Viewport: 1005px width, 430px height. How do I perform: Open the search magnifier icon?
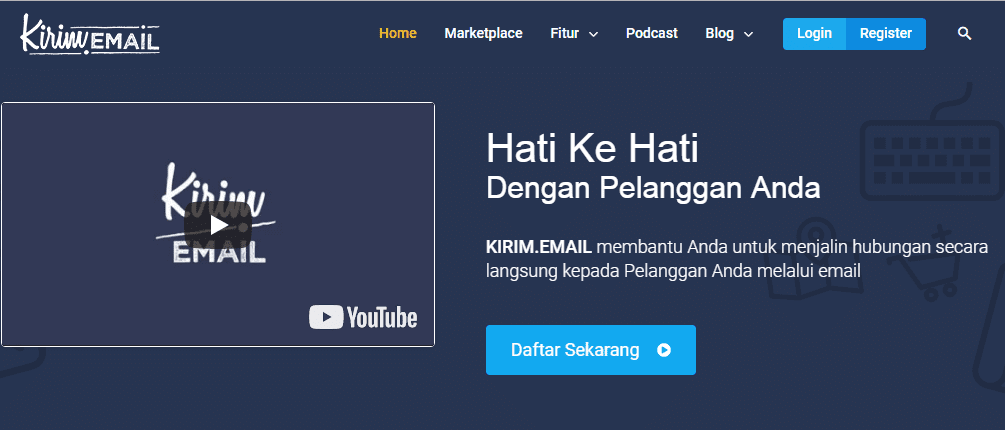(964, 33)
